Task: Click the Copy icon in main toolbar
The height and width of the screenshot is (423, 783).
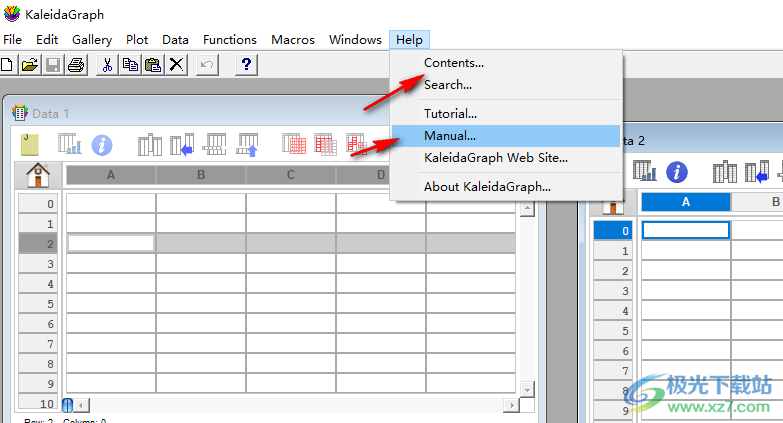Action: pyautogui.click(x=129, y=65)
